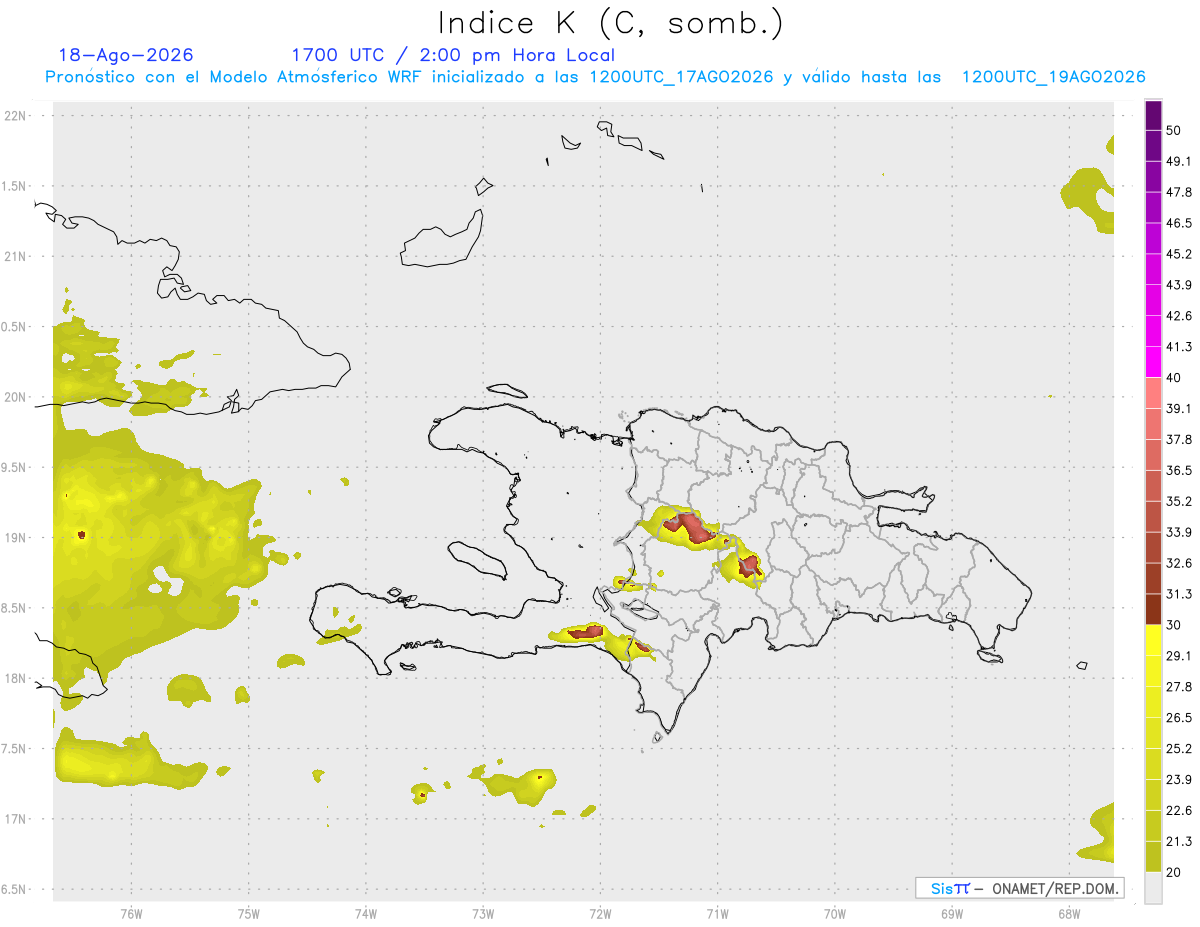1200x927 pixels.
Task: Click the legend value '26.5'
Action: [x=1179, y=718]
